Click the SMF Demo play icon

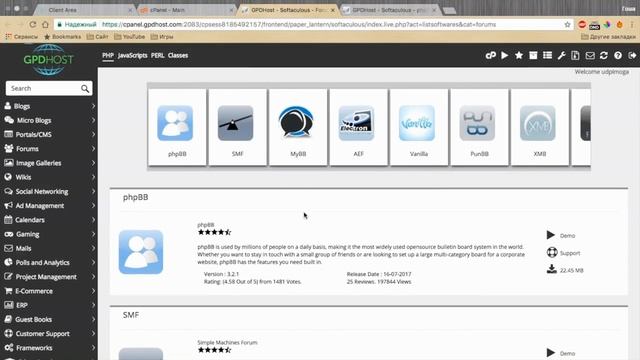click(551, 353)
